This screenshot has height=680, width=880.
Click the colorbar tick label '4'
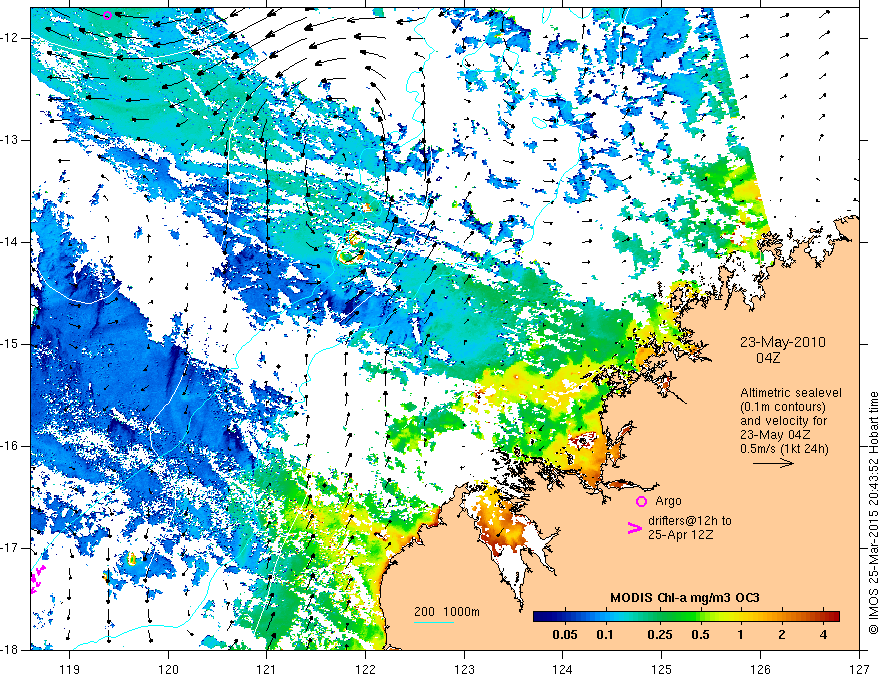823,635
